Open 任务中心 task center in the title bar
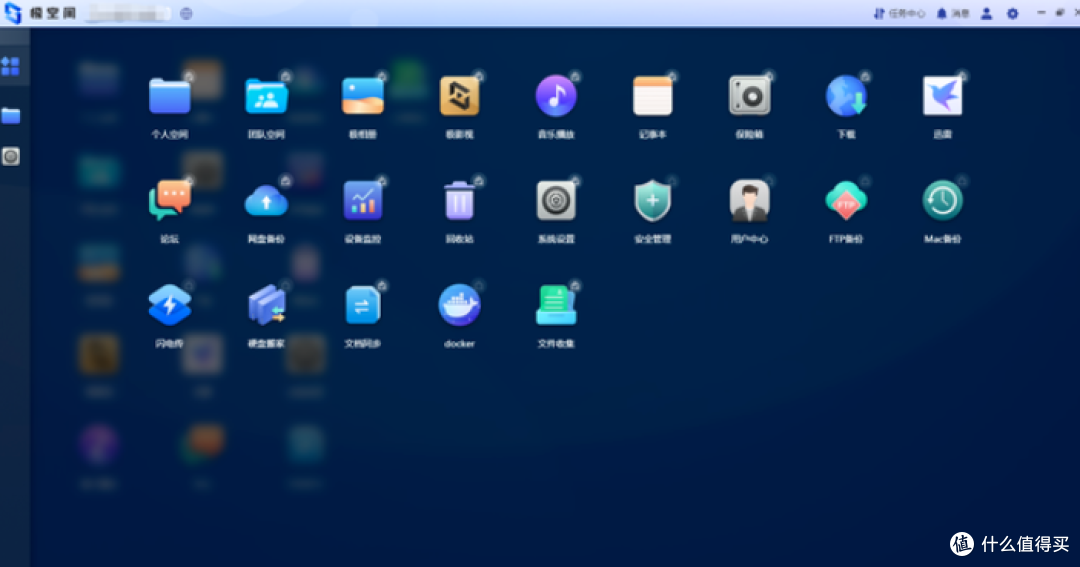The image size is (1080, 567). (900, 14)
